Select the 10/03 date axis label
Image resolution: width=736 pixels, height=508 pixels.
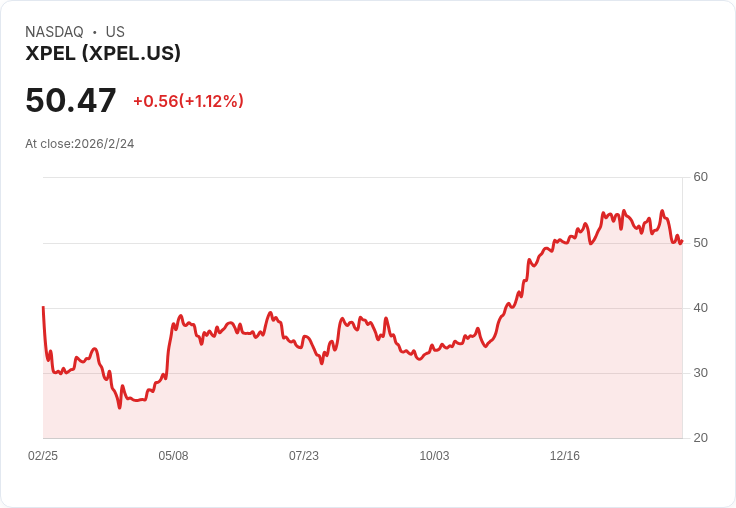click(434, 455)
